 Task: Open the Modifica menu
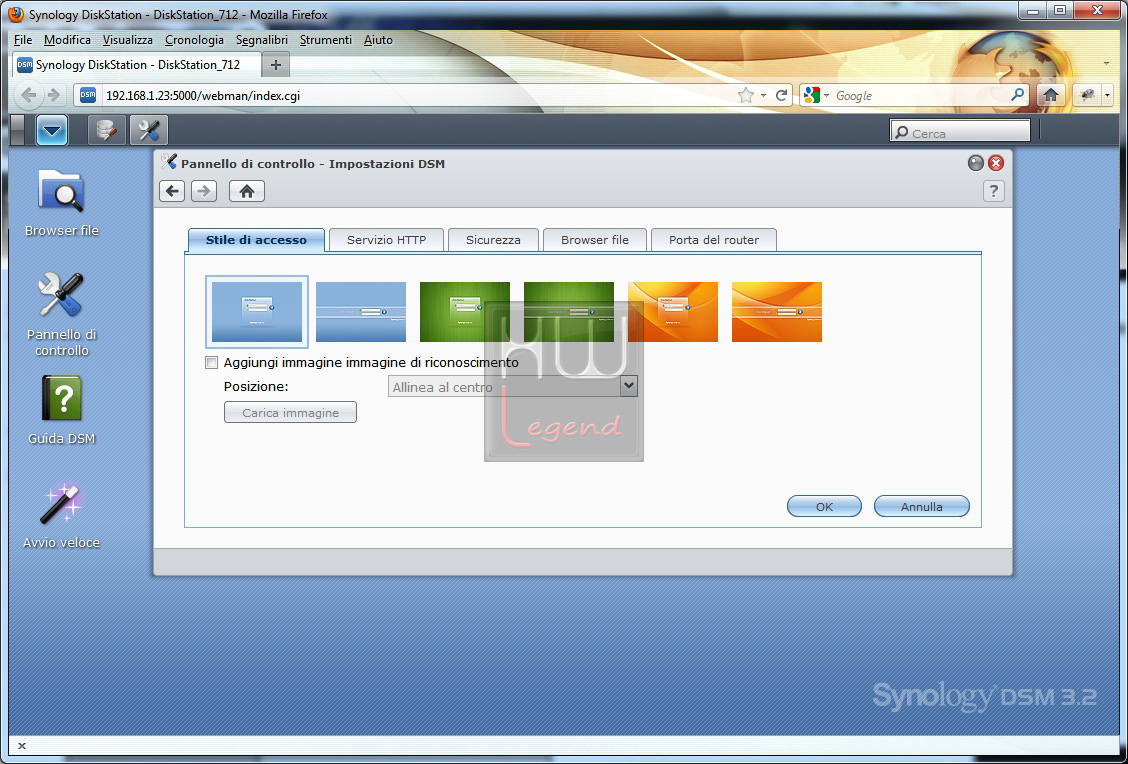click(67, 40)
